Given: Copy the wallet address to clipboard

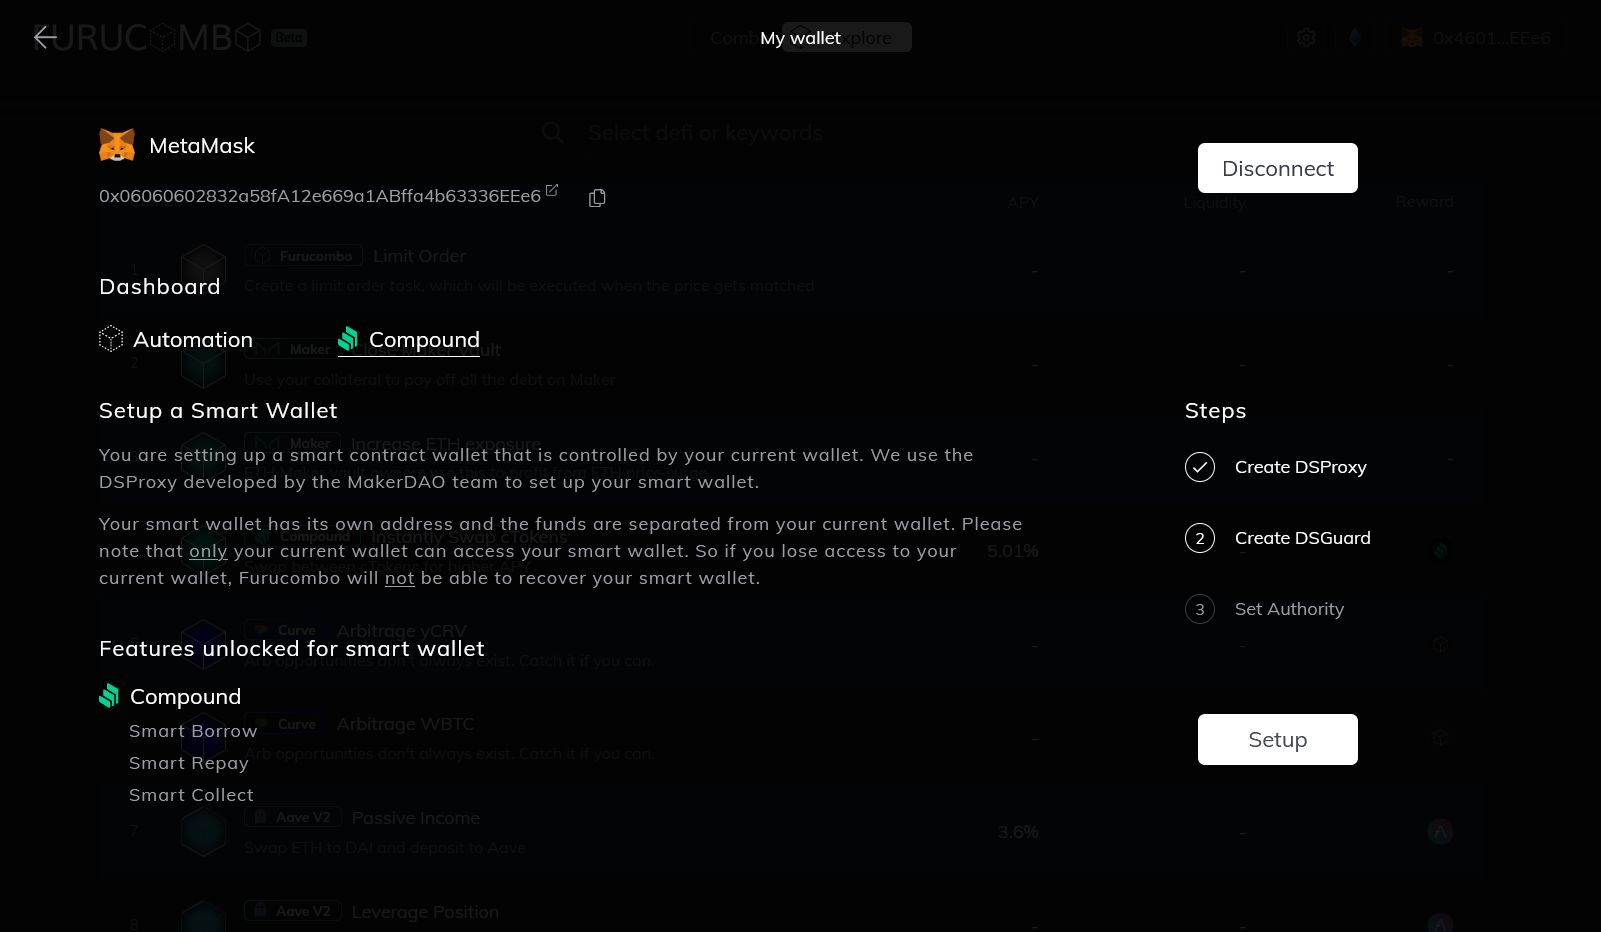Looking at the screenshot, I should pyautogui.click(x=597, y=198).
